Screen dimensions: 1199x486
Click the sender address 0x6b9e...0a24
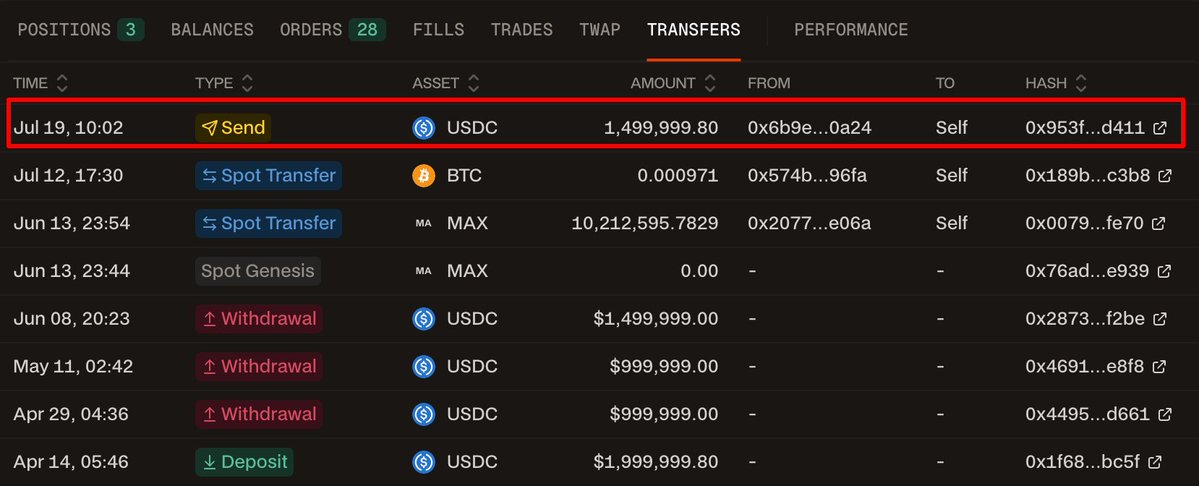point(809,128)
